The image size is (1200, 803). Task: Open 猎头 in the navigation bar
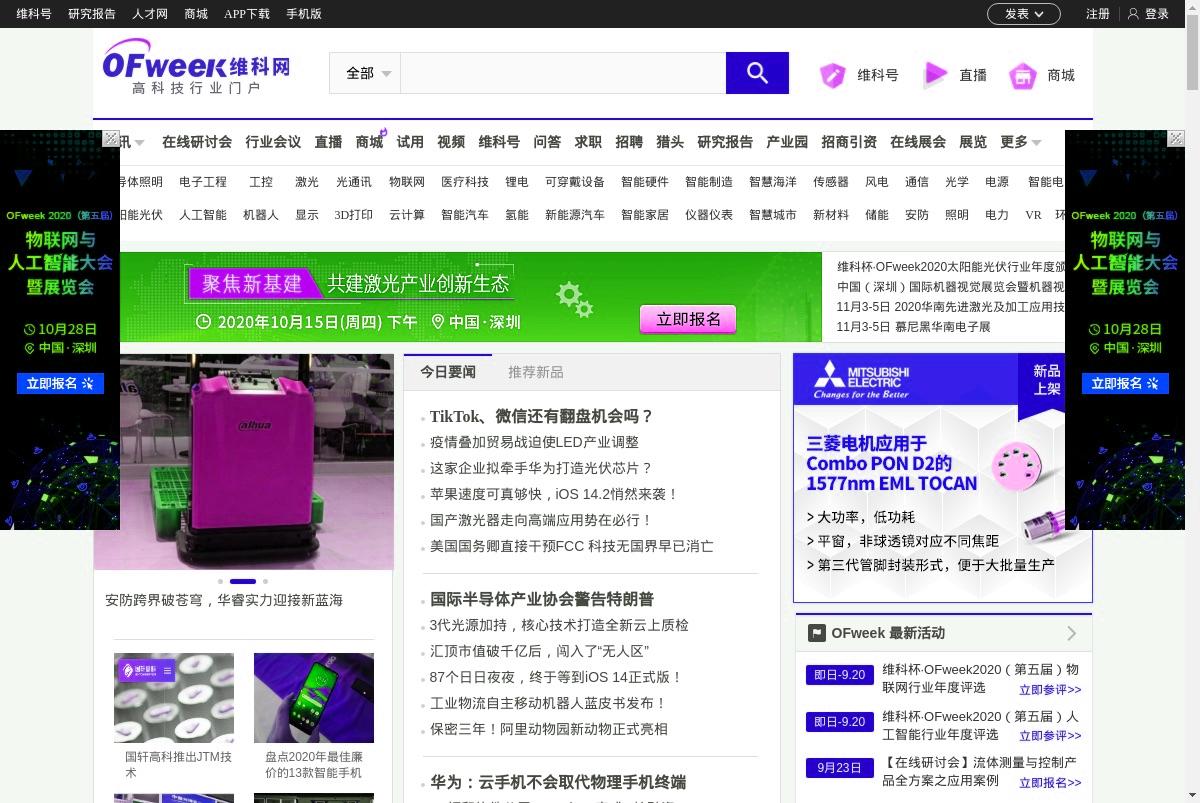coord(670,142)
